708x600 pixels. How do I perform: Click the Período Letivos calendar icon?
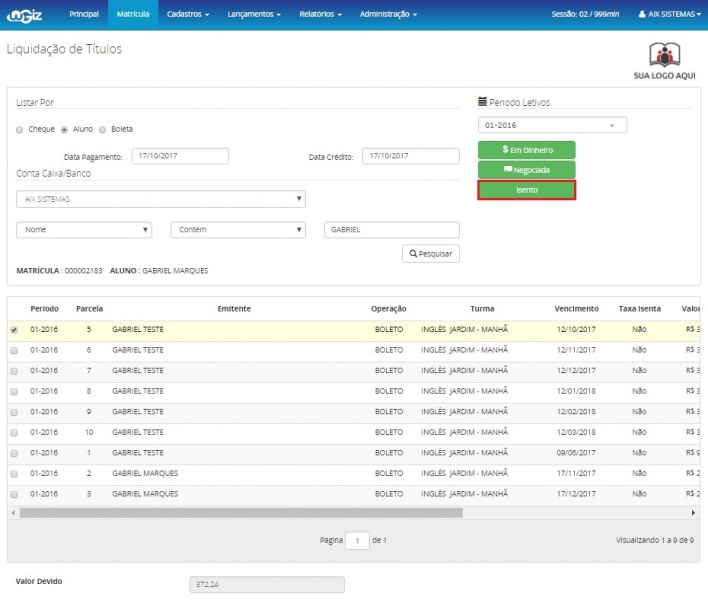[482, 102]
